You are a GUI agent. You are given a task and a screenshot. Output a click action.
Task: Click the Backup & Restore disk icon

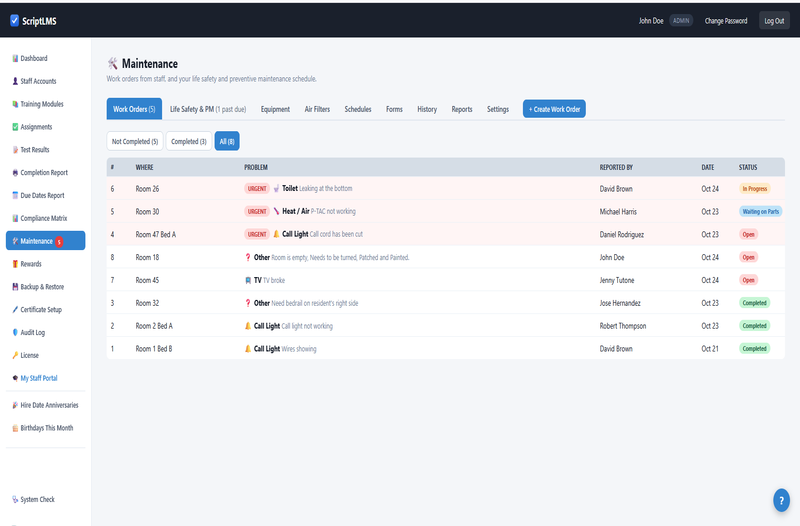(x=15, y=287)
